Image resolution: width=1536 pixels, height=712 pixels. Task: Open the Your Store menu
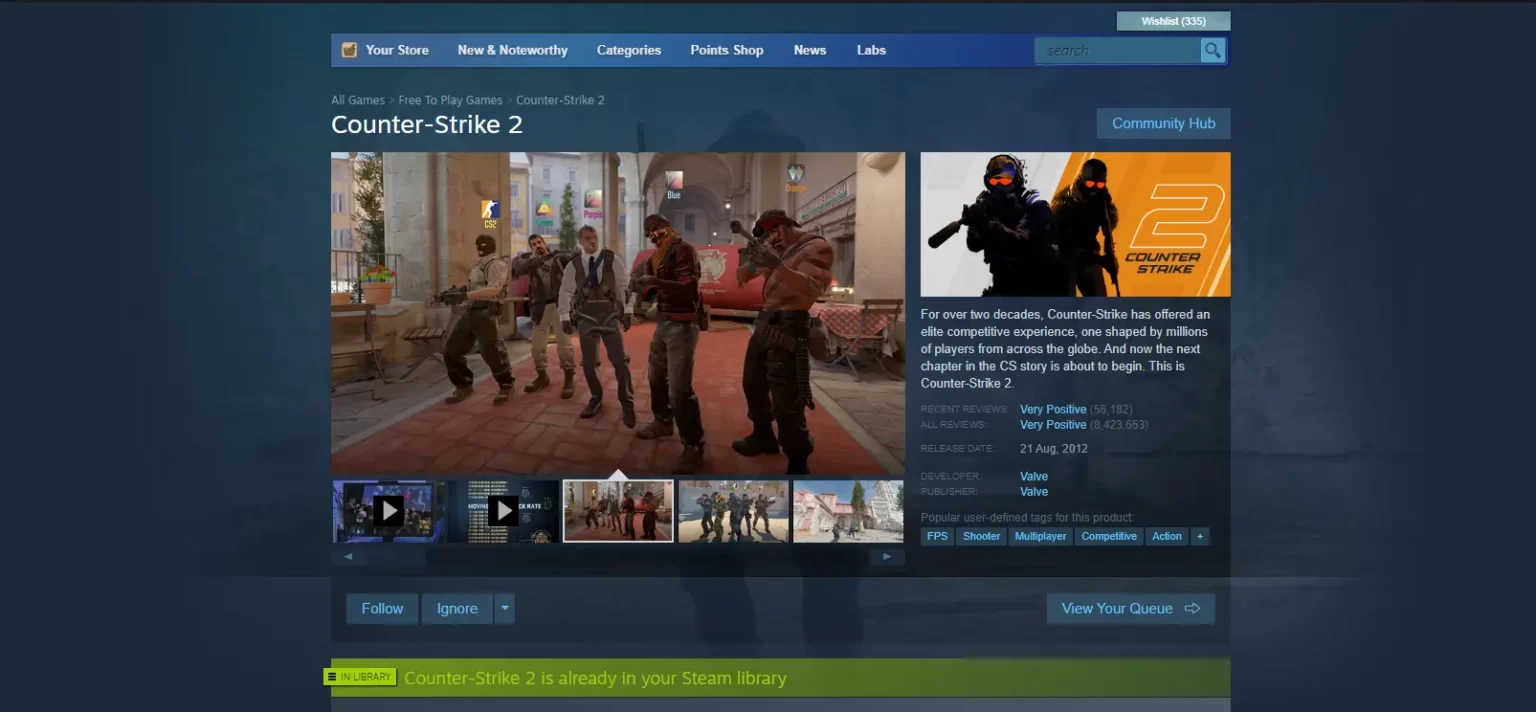397,50
